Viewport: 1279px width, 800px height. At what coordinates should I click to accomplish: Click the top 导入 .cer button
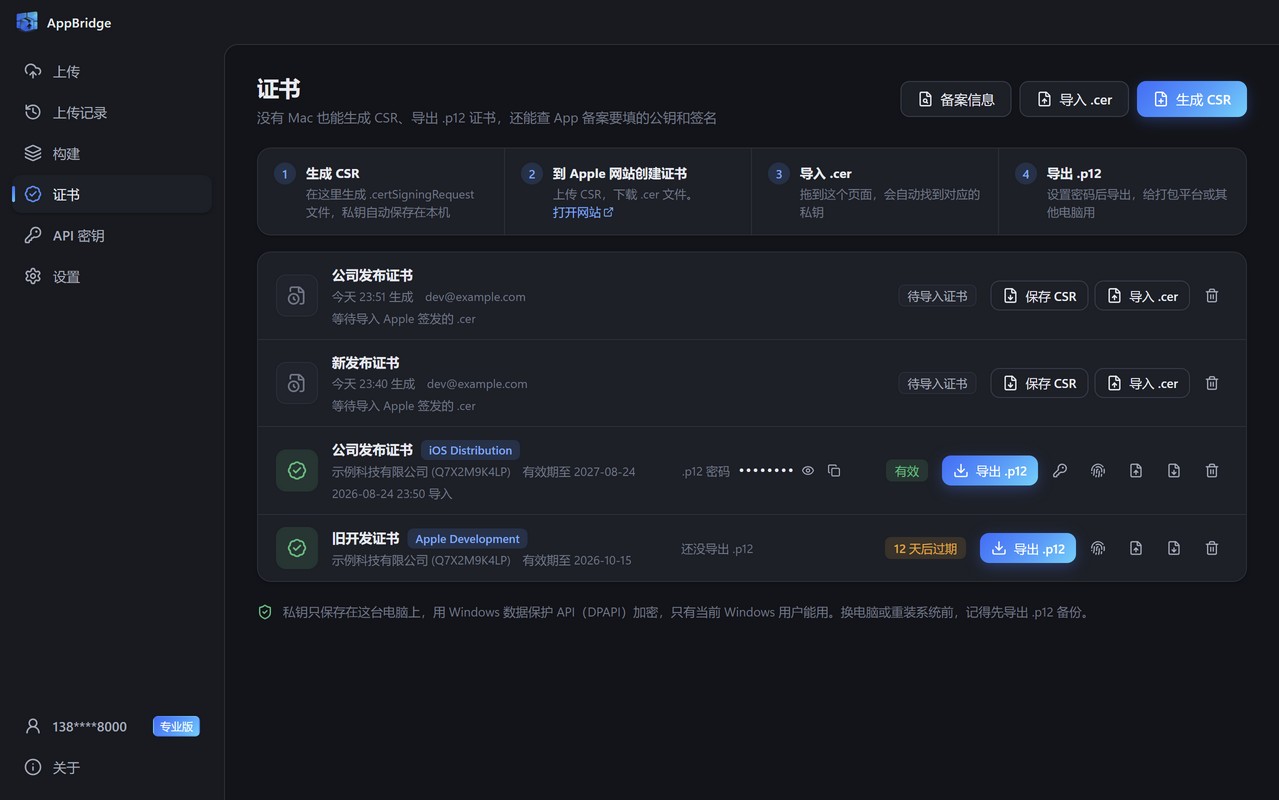pyautogui.click(x=1074, y=99)
